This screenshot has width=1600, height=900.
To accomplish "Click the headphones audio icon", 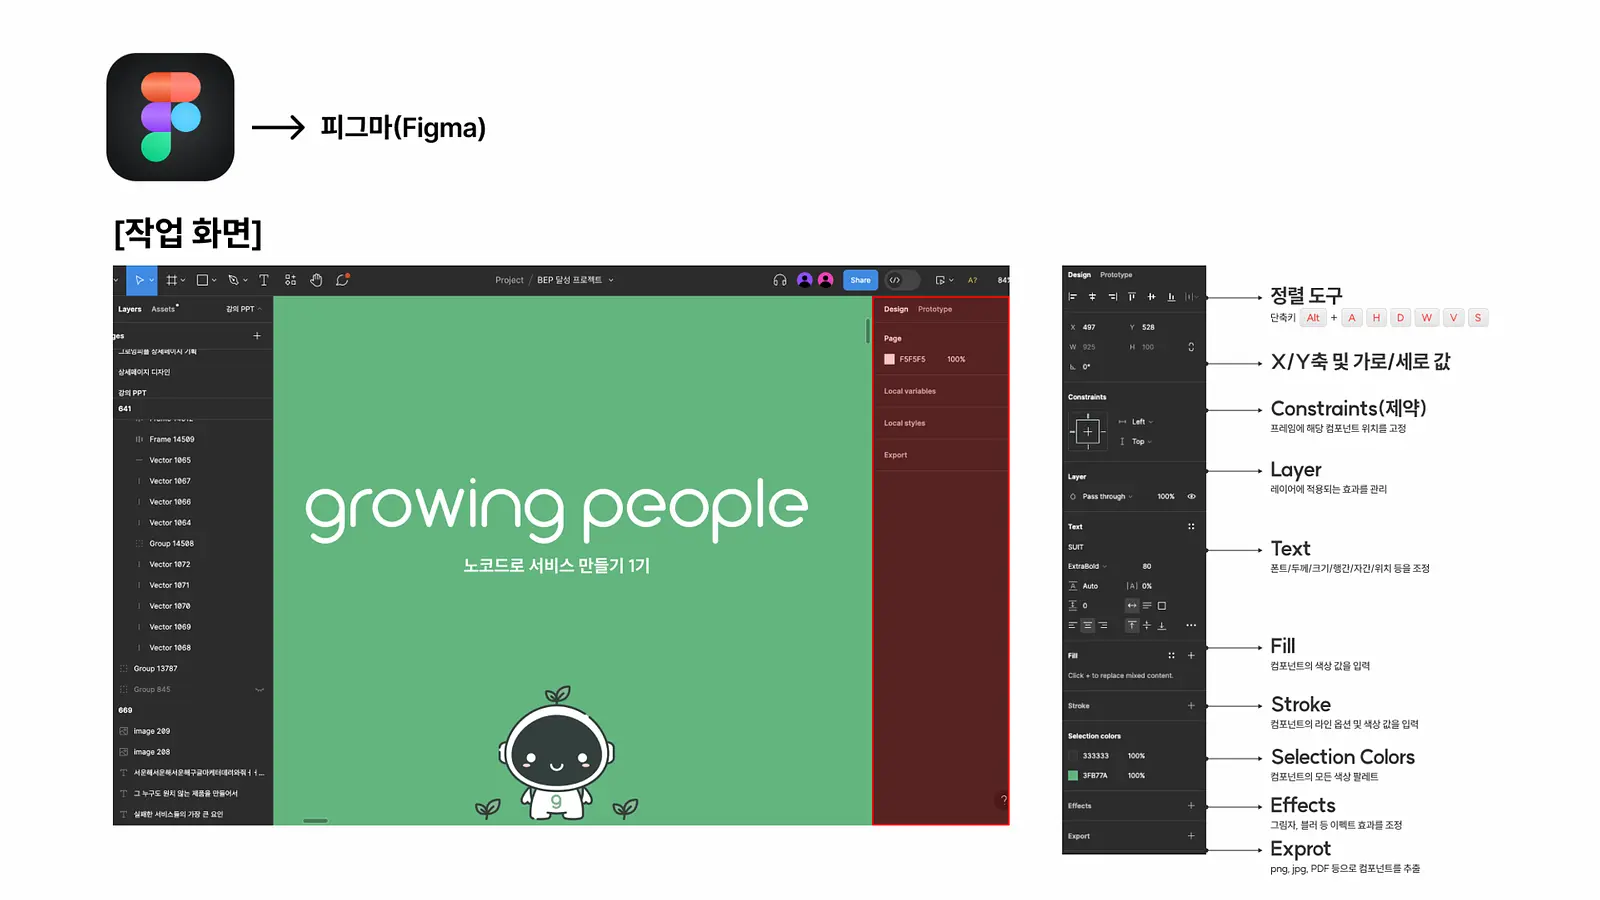I will tap(780, 280).
